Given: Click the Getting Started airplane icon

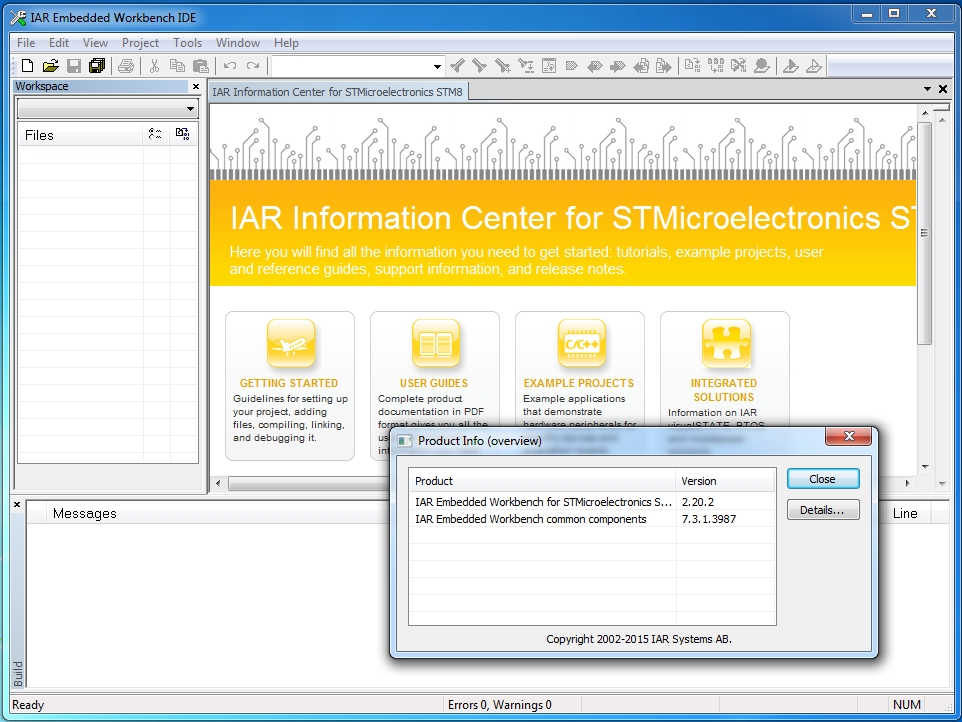Looking at the screenshot, I should click(291, 344).
